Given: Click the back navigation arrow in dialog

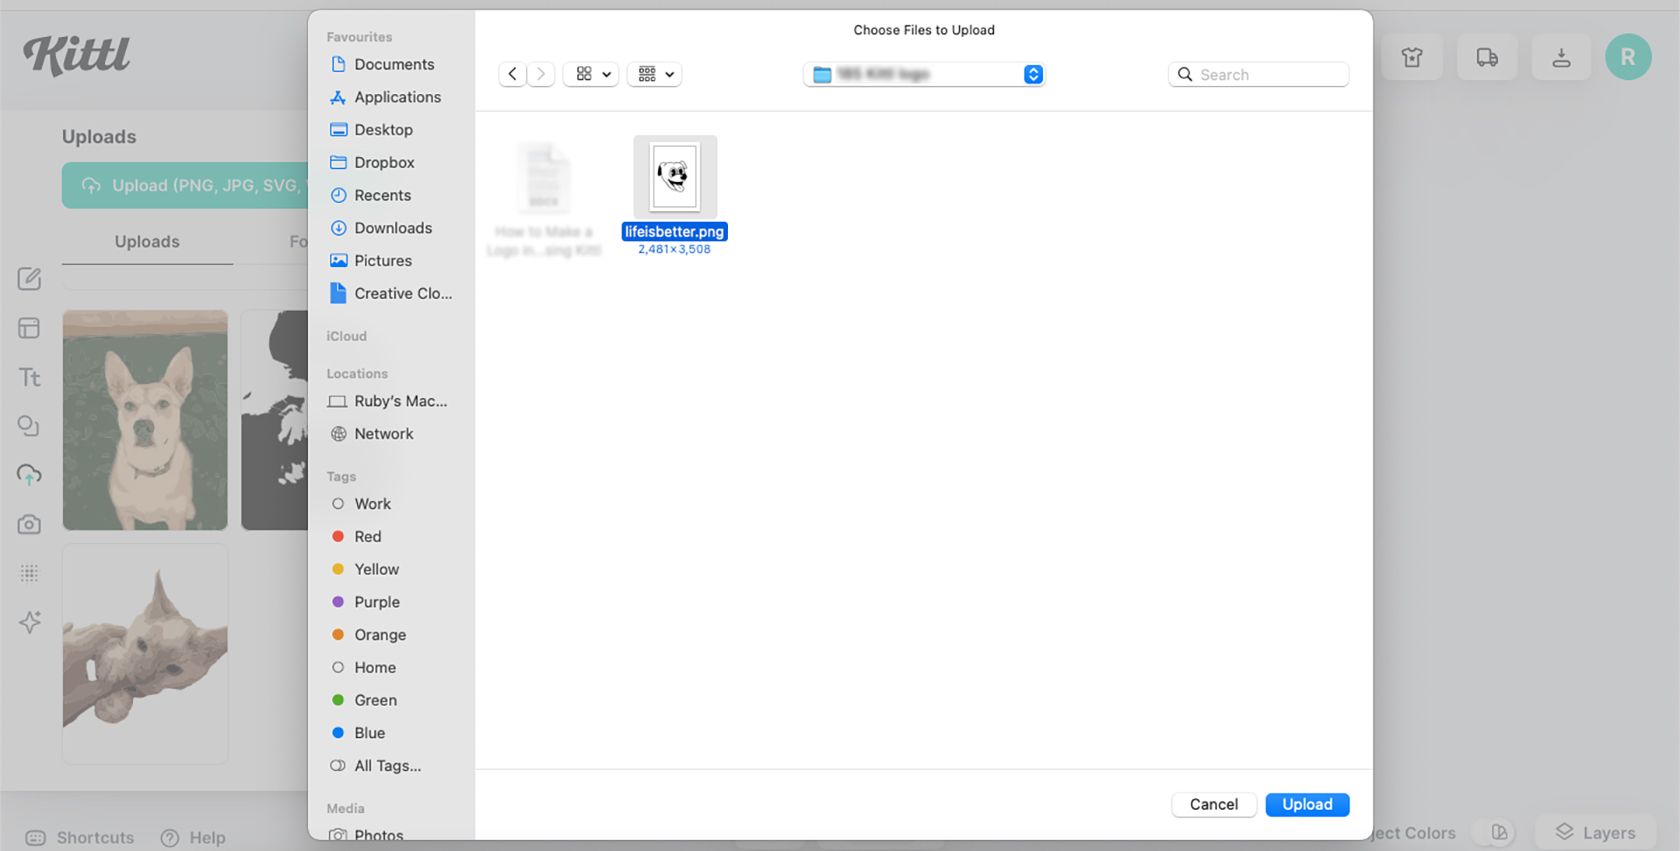Looking at the screenshot, I should (512, 74).
